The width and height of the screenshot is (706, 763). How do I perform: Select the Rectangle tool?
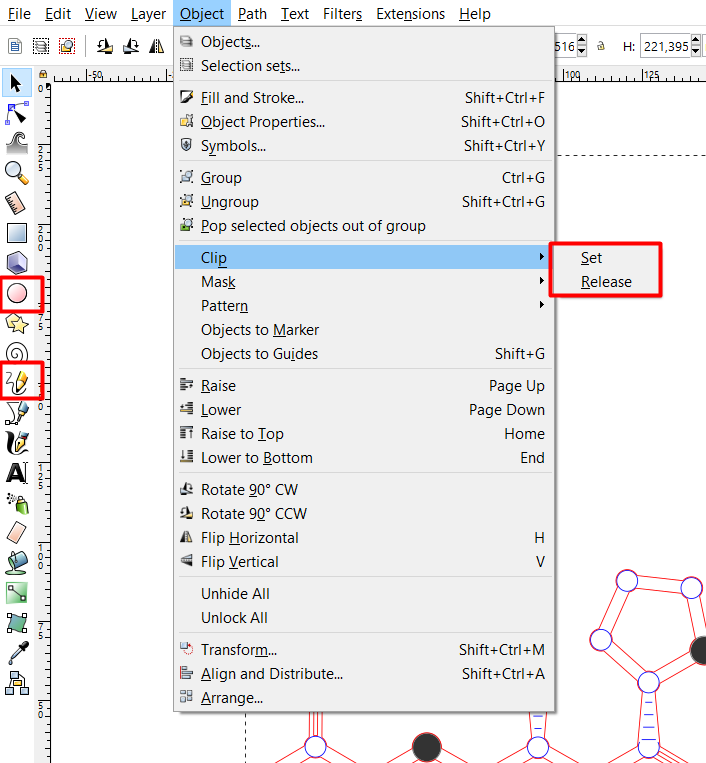17,233
